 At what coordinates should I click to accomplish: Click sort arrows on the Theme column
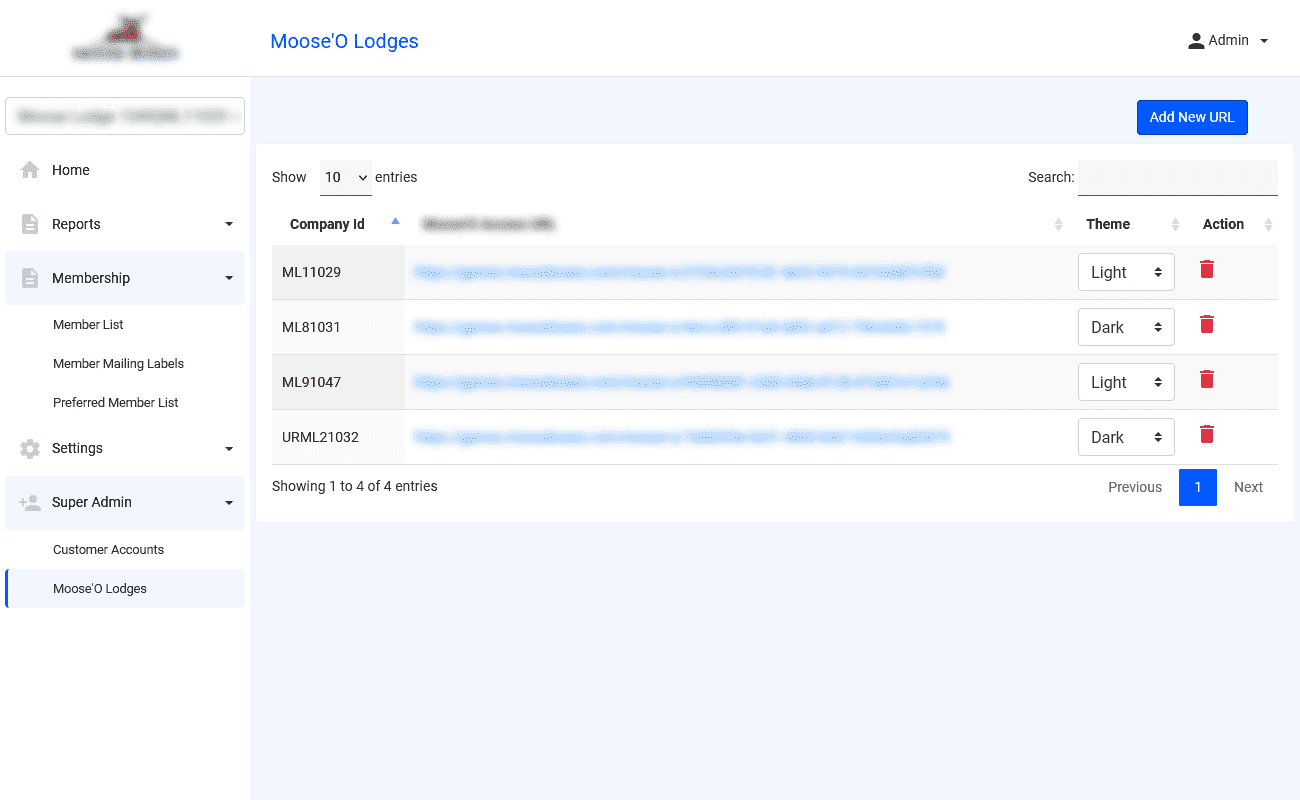(x=1175, y=224)
